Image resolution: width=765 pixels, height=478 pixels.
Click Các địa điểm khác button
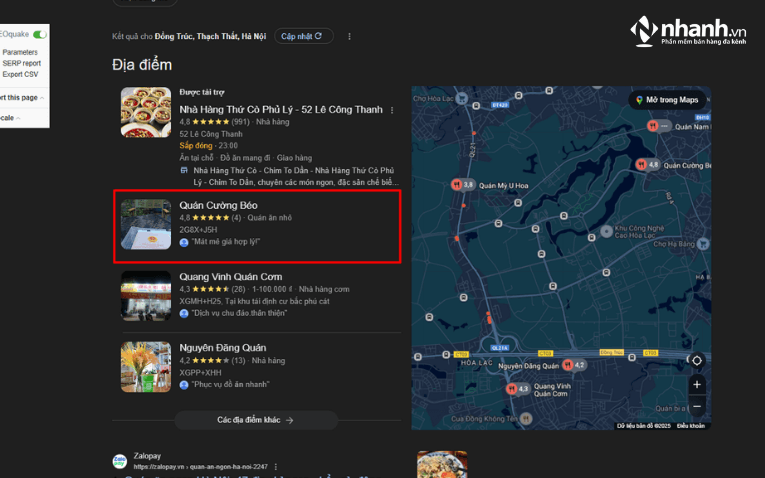[256, 420]
